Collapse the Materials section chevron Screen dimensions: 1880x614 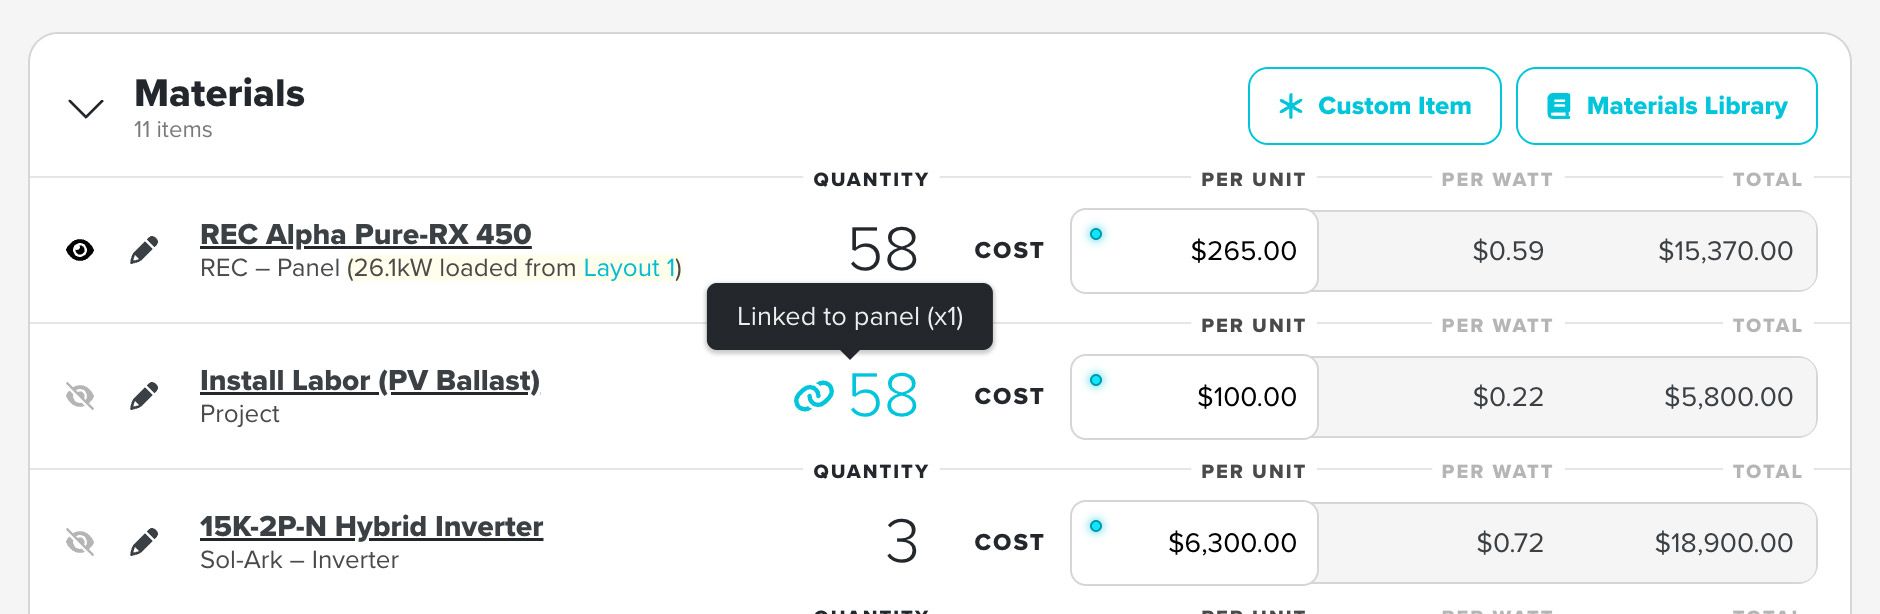pos(86,108)
